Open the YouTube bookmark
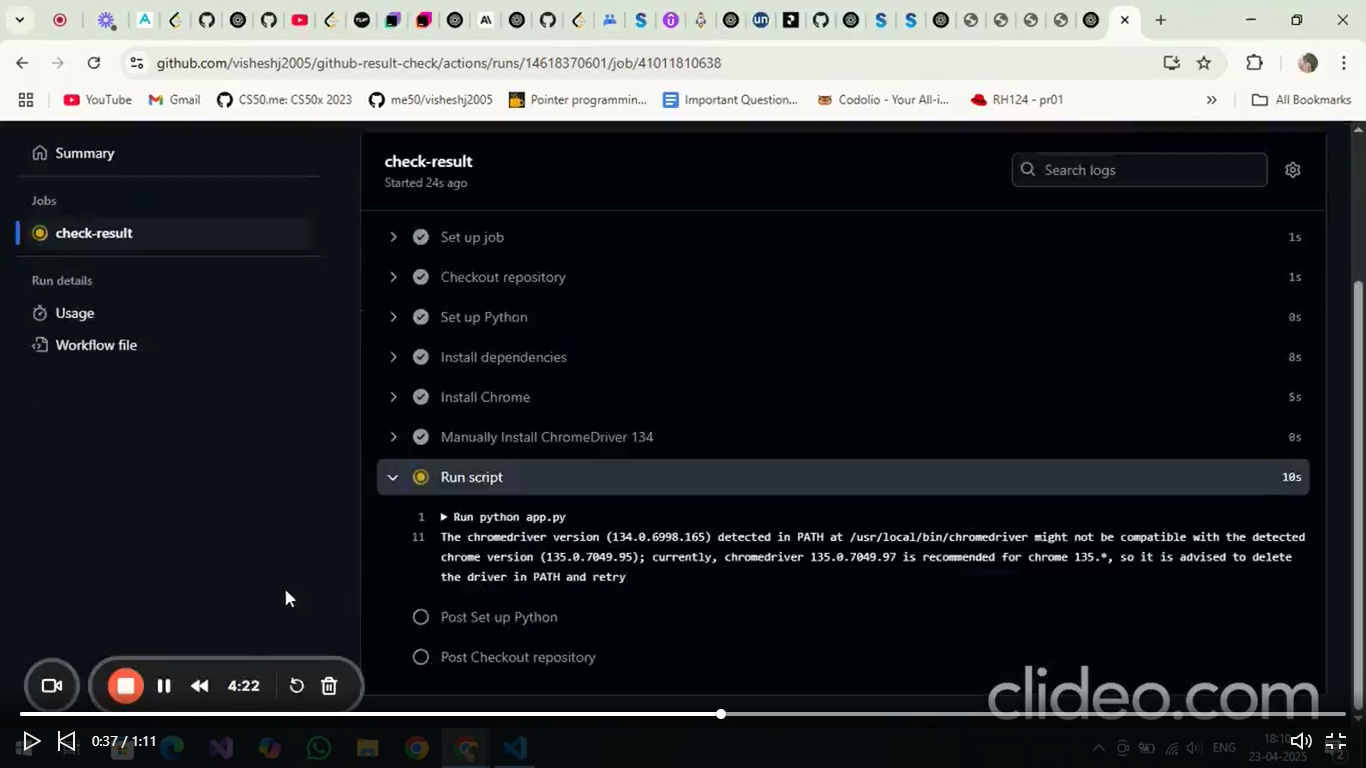The width and height of the screenshot is (1366, 768). tap(98, 100)
